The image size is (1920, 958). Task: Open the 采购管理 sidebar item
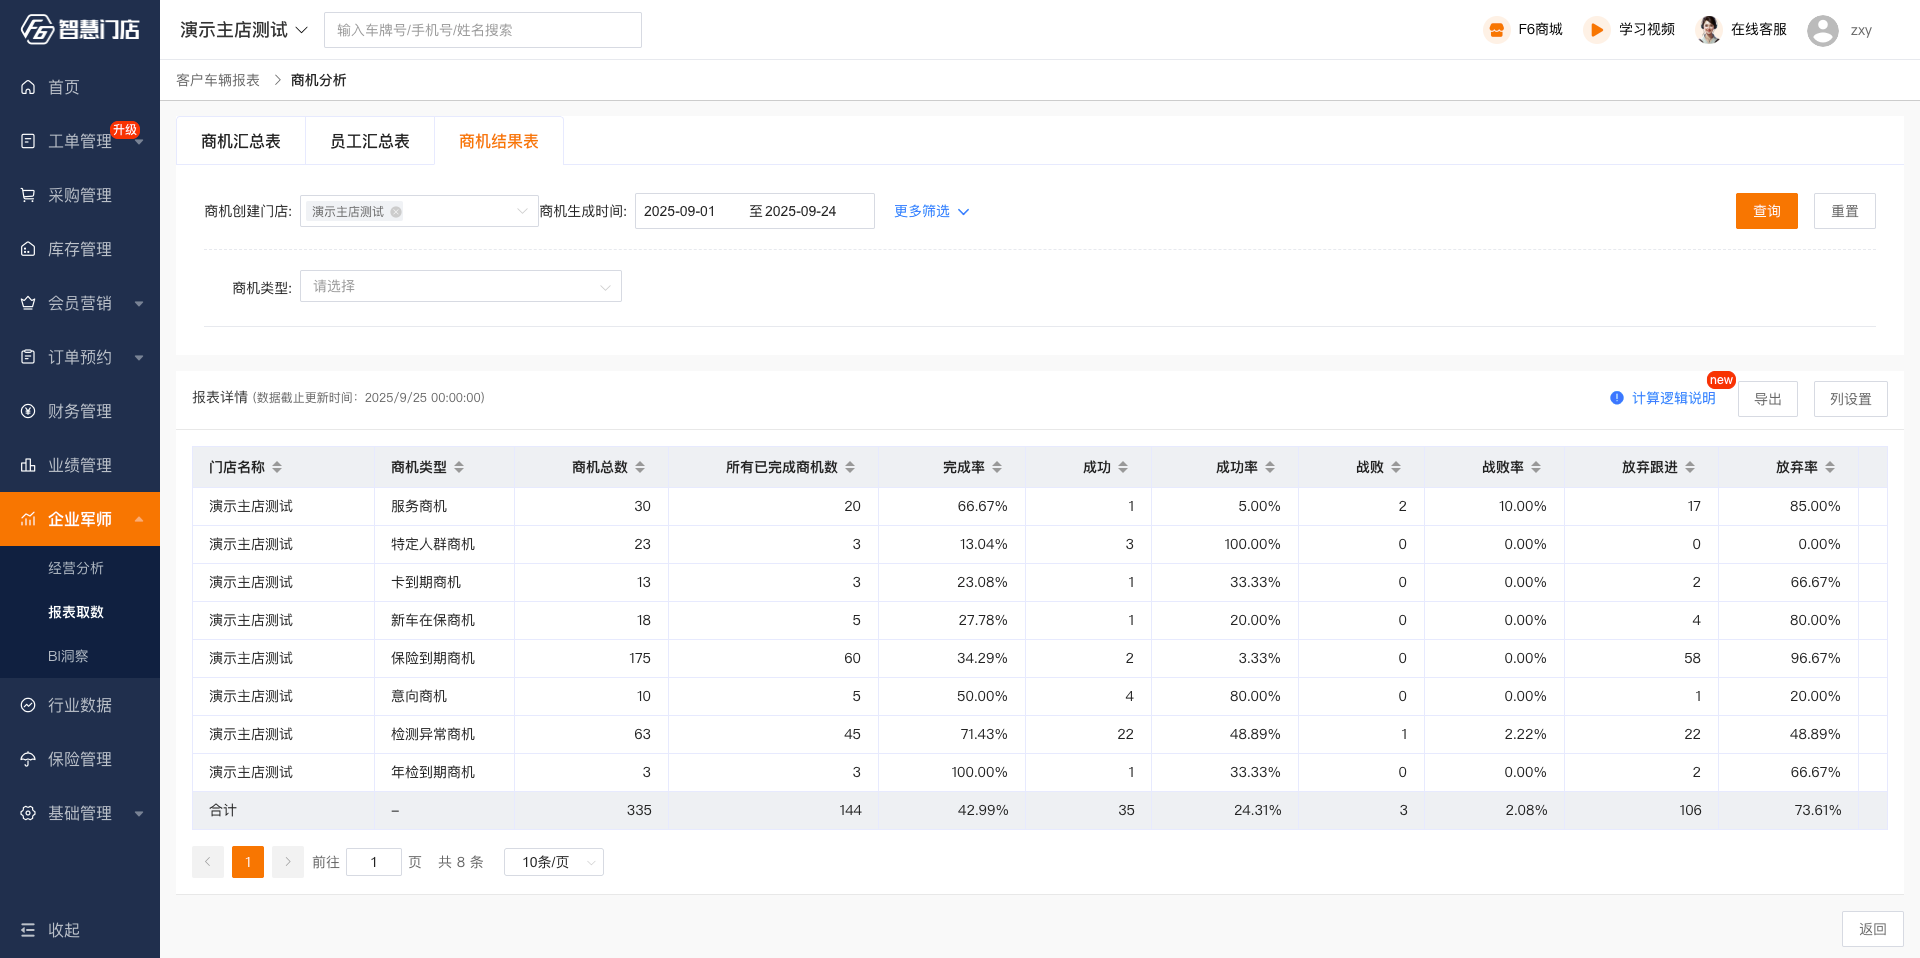80,195
